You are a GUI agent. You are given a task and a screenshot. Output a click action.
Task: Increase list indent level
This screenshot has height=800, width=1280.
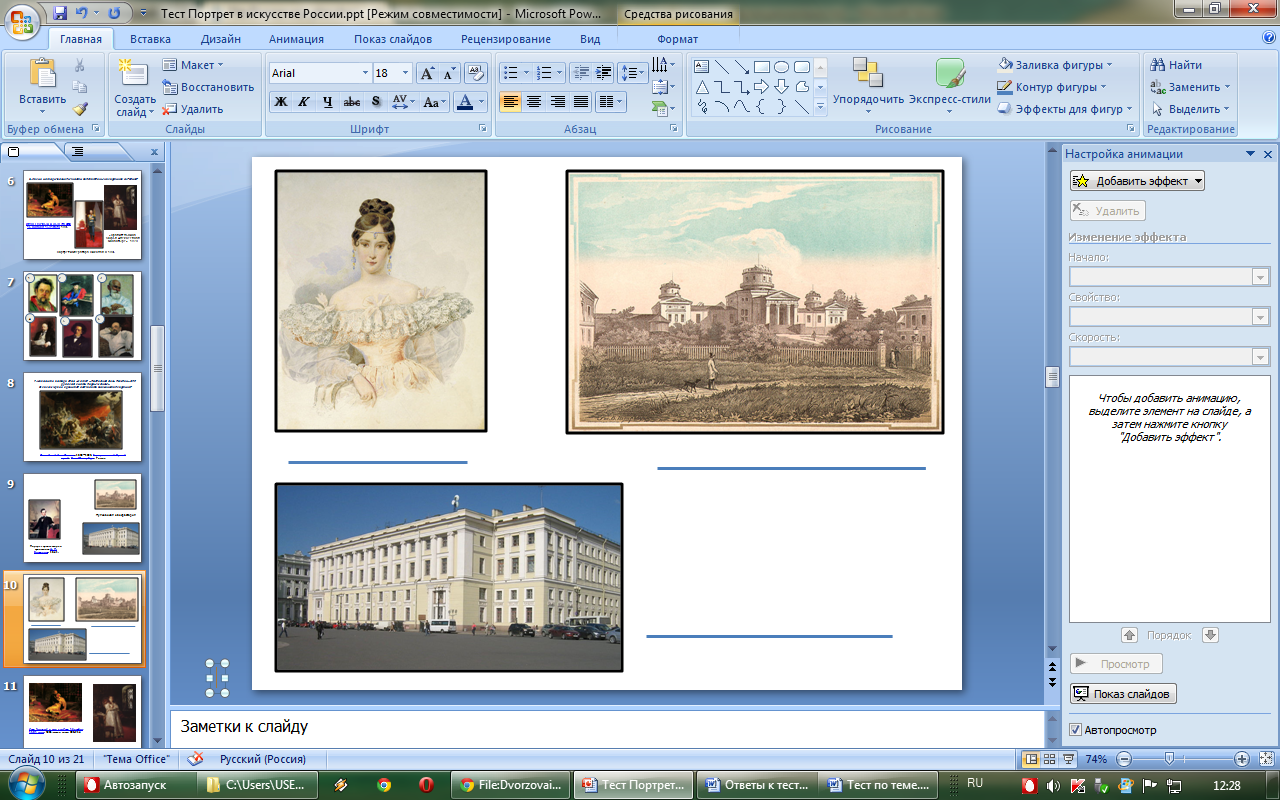pyautogui.click(x=603, y=72)
